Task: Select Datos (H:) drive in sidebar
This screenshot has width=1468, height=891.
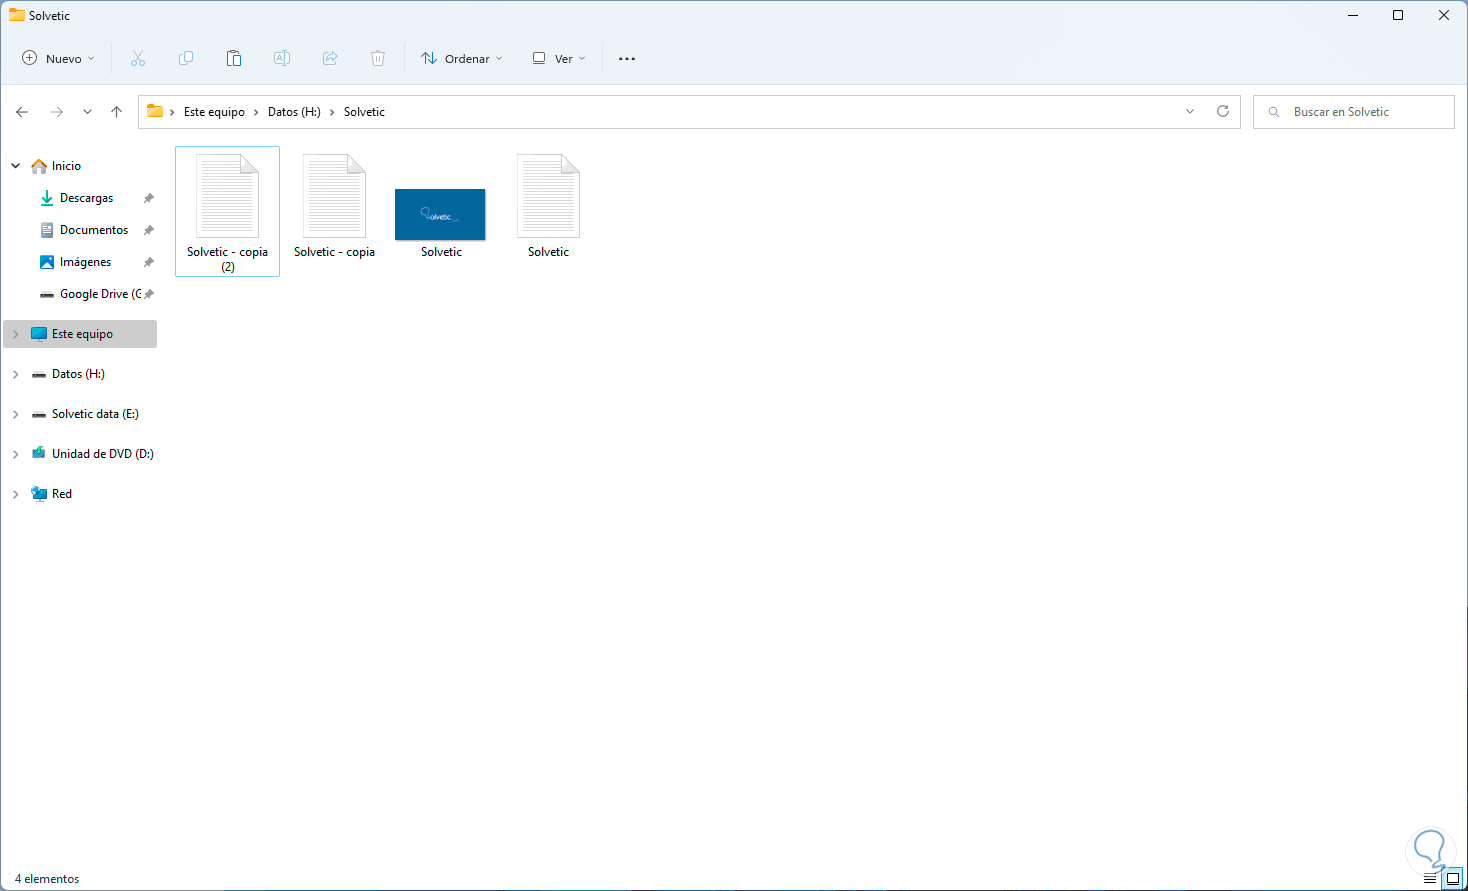Action: (80, 374)
